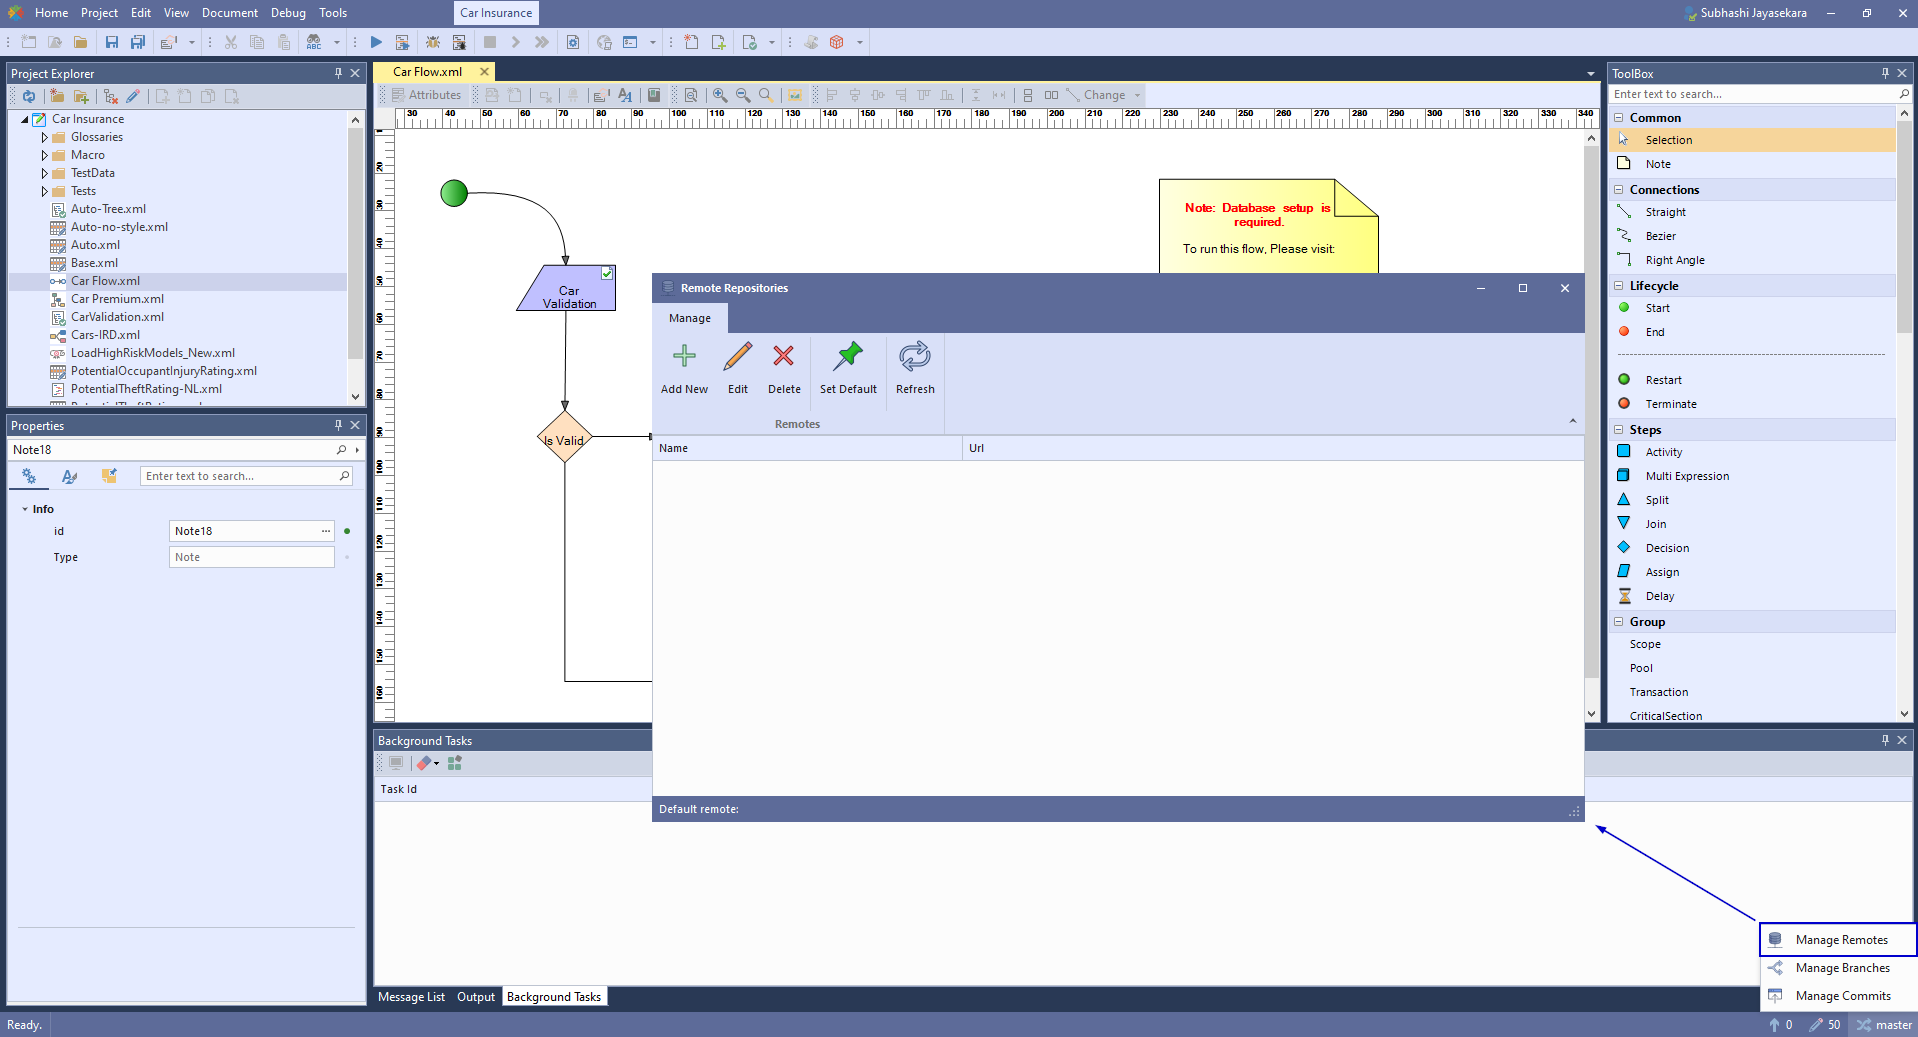Screen dimensions: 1918x1037
Task: Click the Delete remote red X
Action: 784,356
